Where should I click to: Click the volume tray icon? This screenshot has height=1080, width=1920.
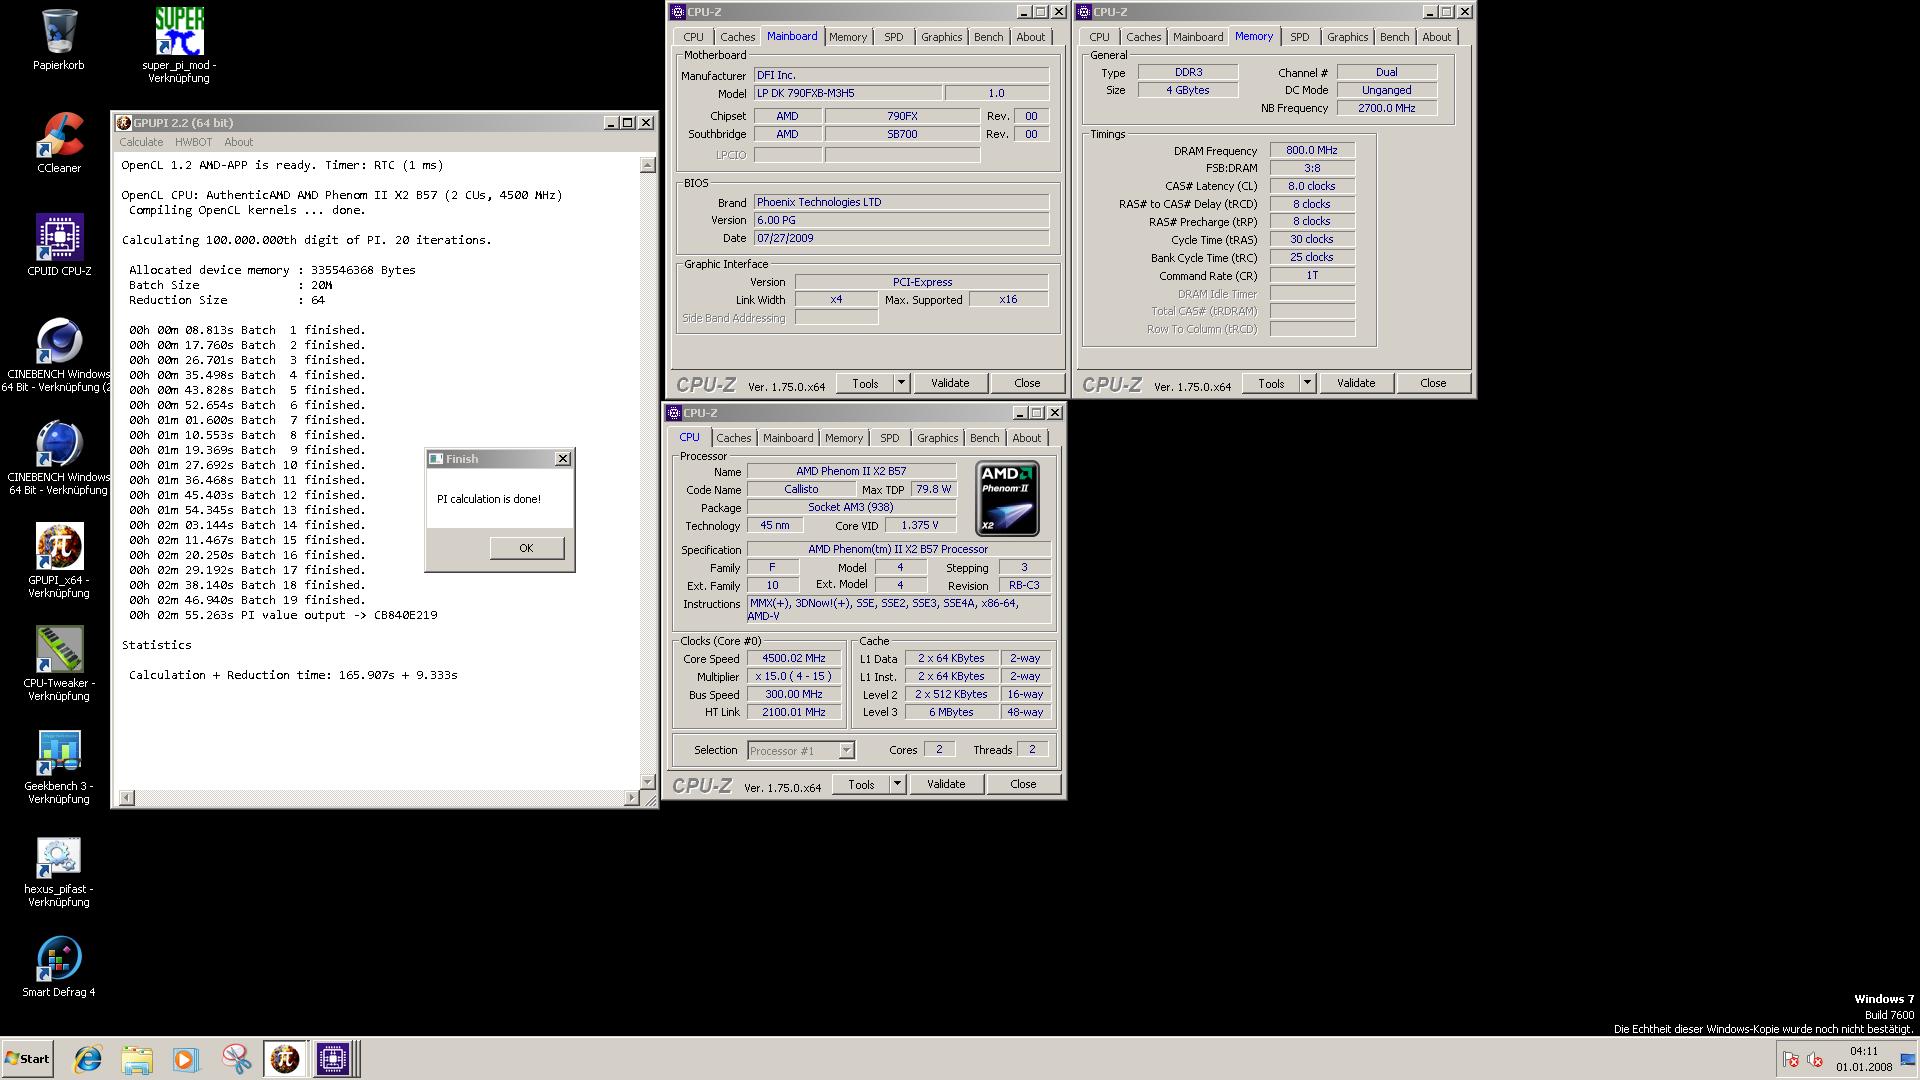point(1815,1060)
